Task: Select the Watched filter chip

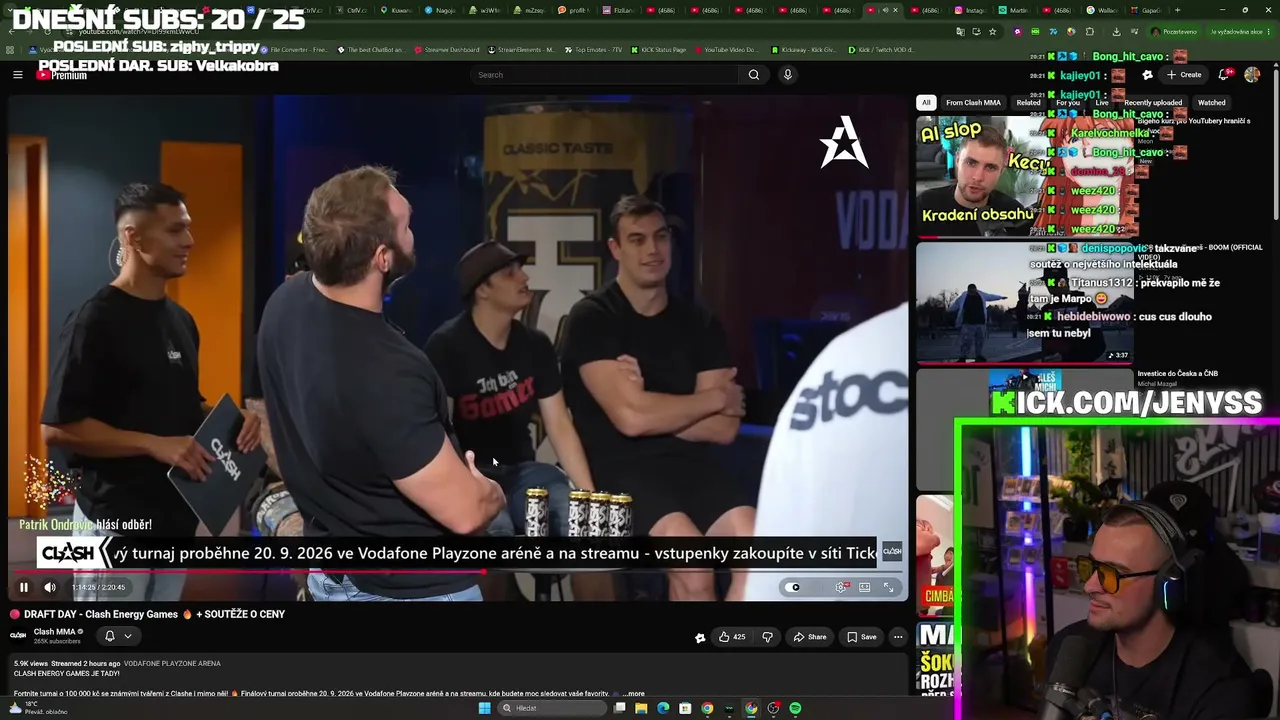Action: [x=1211, y=102]
